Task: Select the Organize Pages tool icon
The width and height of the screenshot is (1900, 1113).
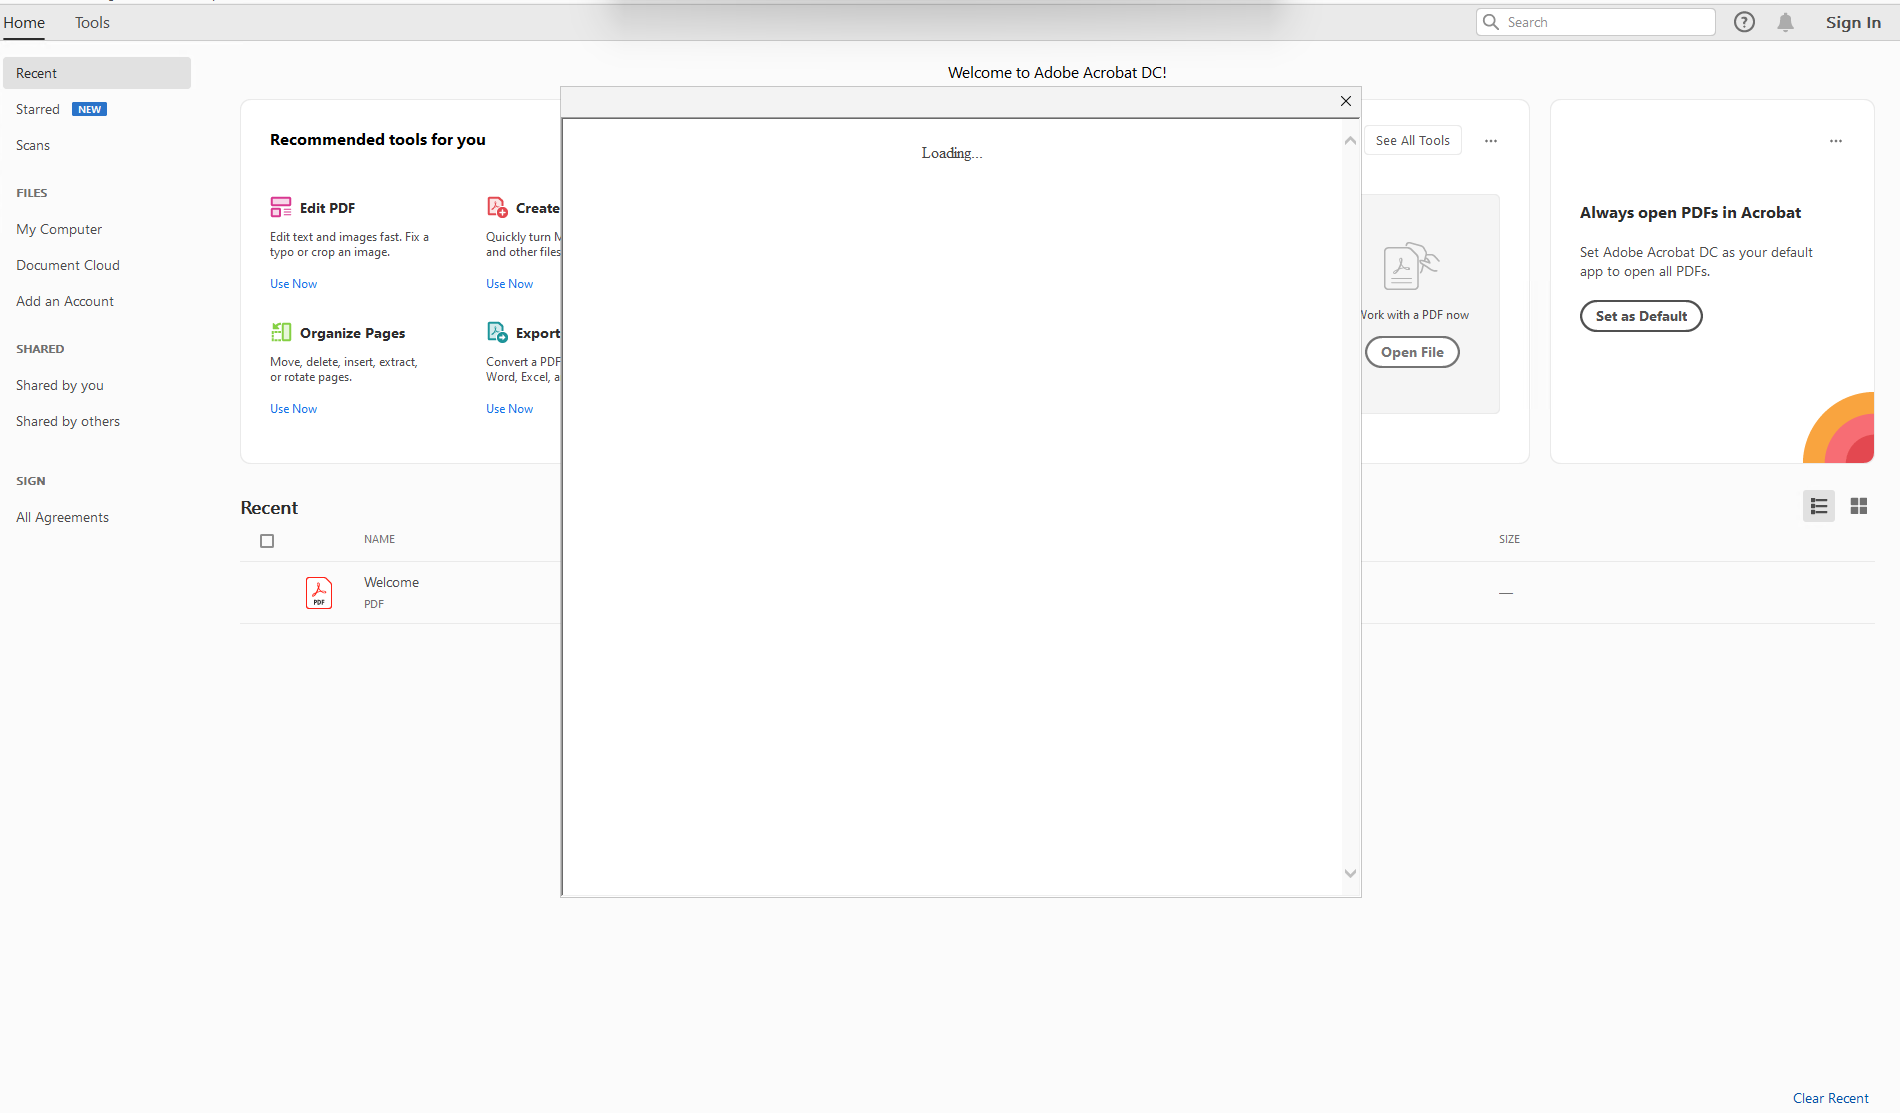Action: click(x=281, y=332)
